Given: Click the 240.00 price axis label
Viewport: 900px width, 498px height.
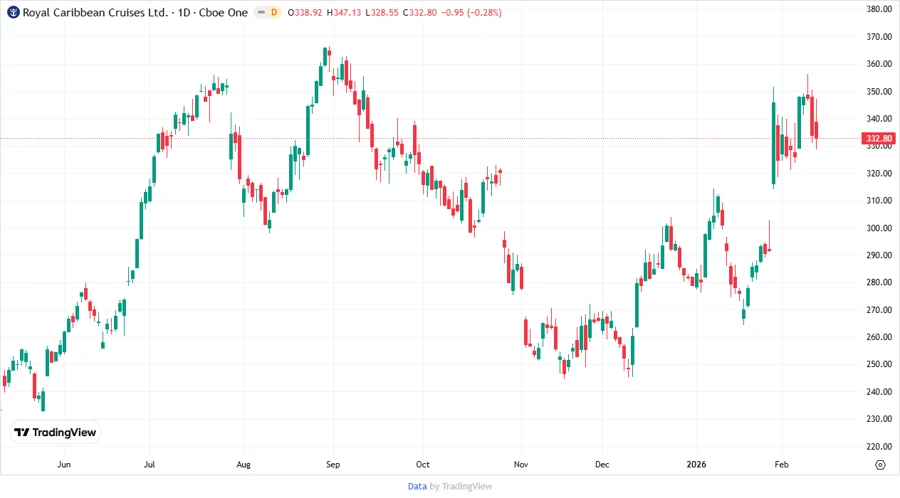Looking at the screenshot, I should (879, 392).
